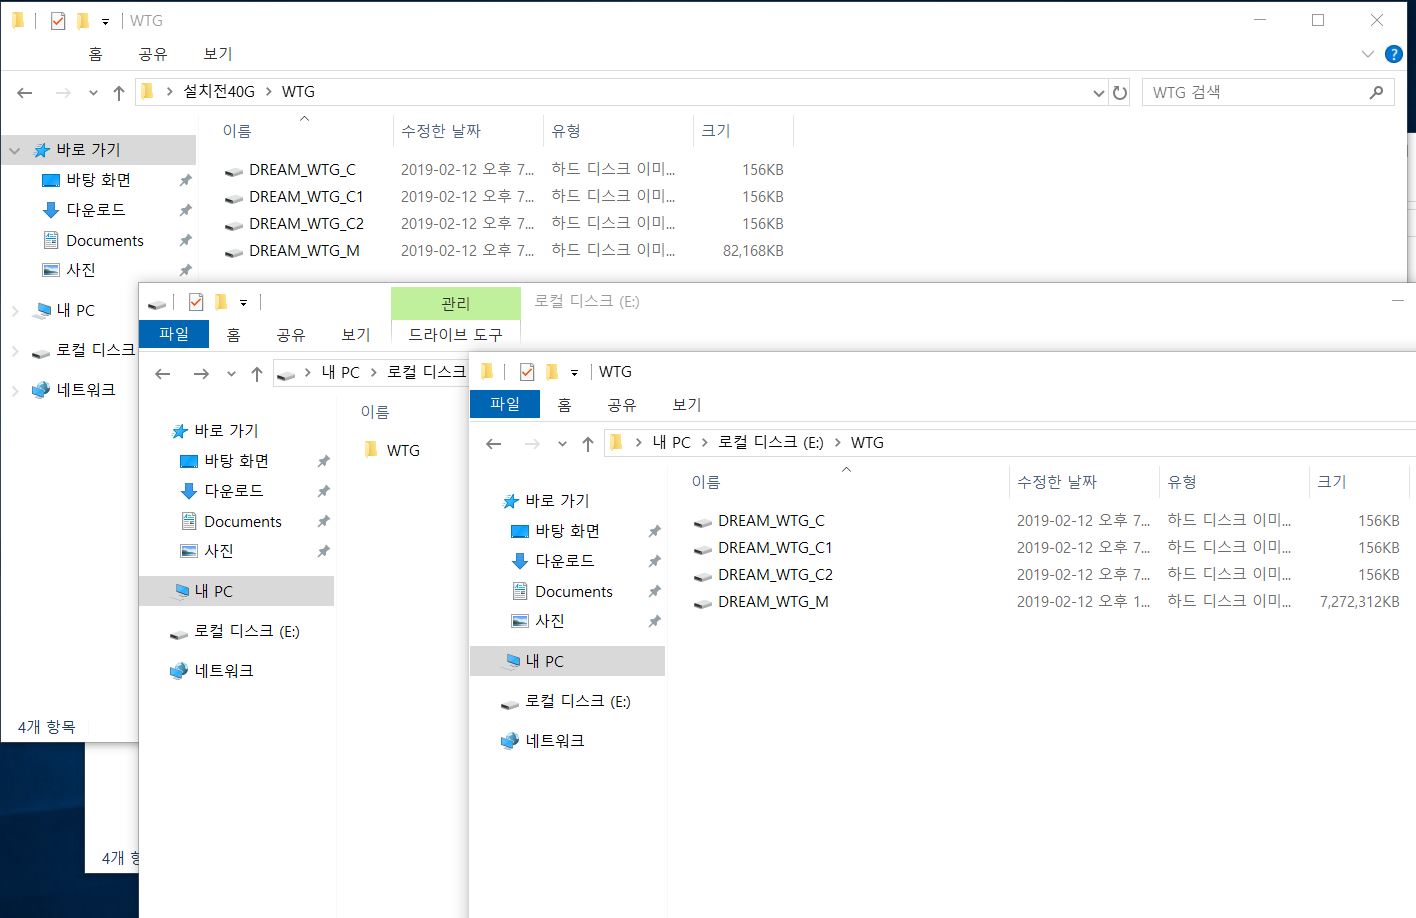This screenshot has height=918, width=1416.
Task: Click 설치전40G breadcrumb in address bar
Action: pos(219,92)
